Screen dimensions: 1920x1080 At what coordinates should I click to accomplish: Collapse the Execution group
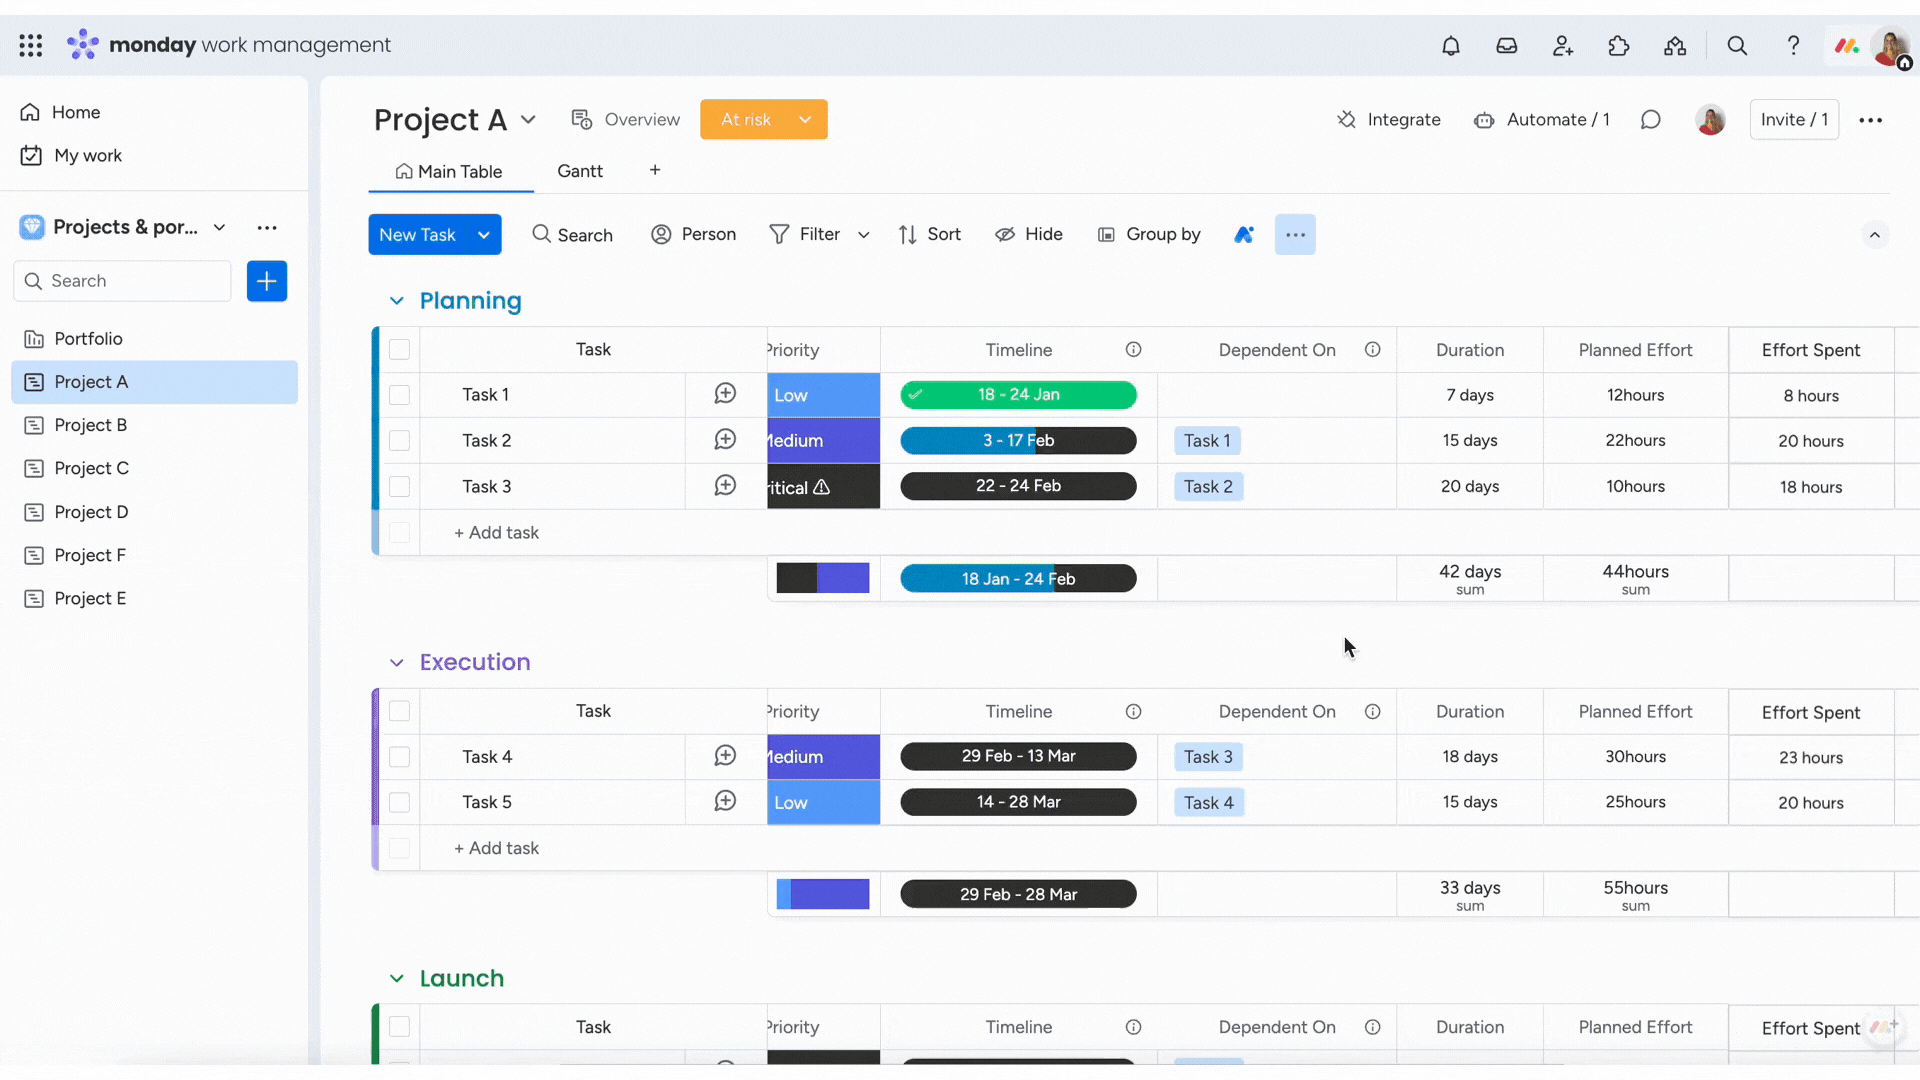pyautogui.click(x=396, y=662)
